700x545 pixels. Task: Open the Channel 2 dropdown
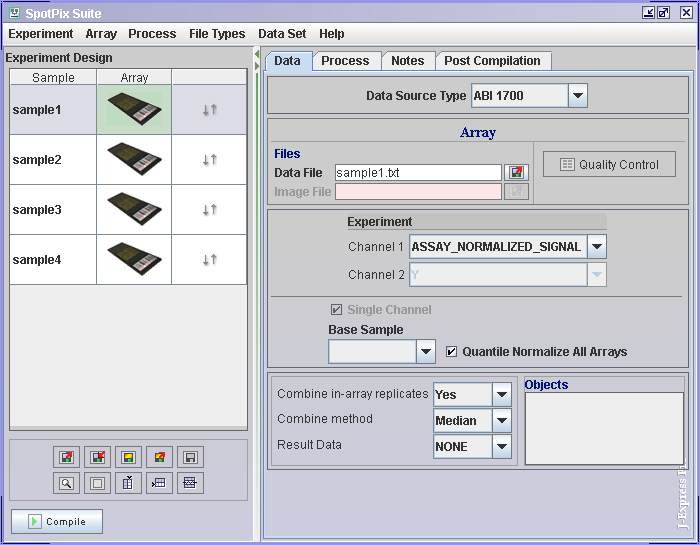coord(597,275)
